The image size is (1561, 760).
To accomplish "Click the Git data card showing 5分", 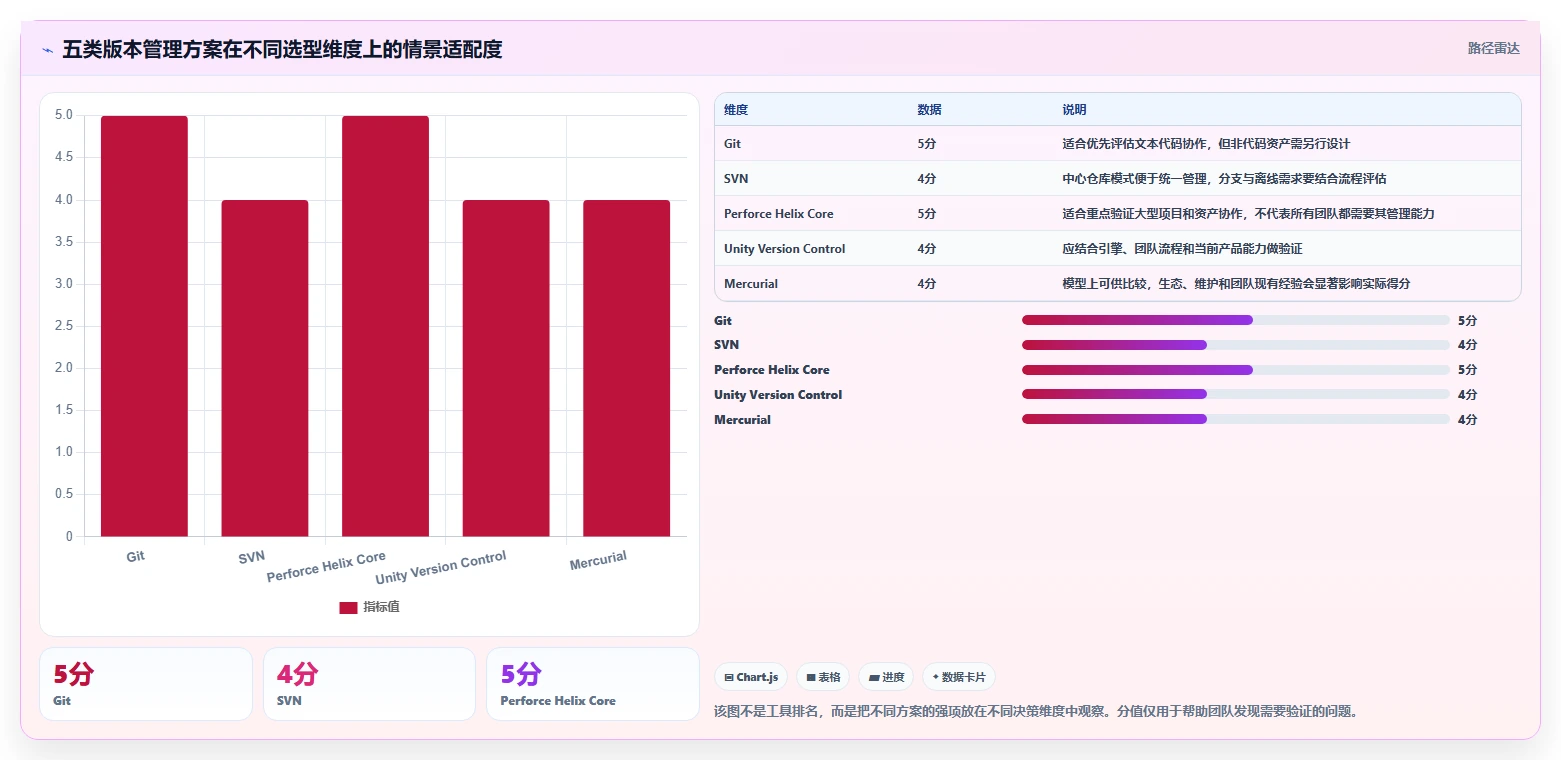I will tap(146, 684).
